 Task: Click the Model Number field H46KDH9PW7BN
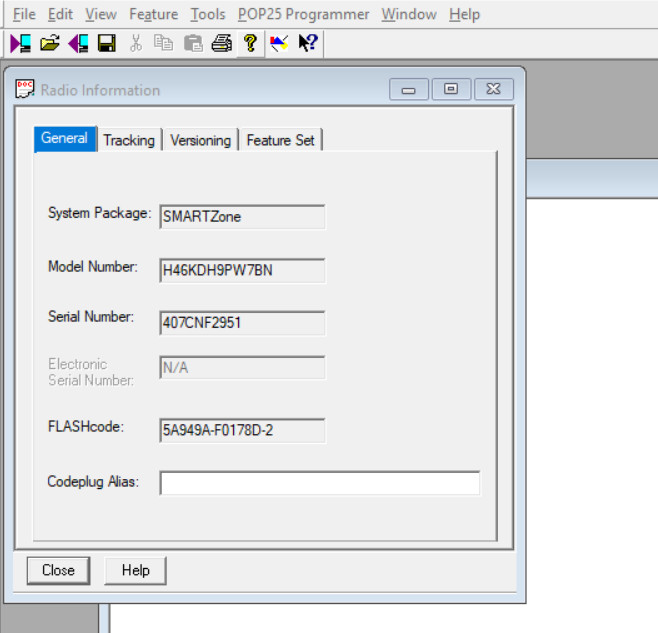[242, 270]
